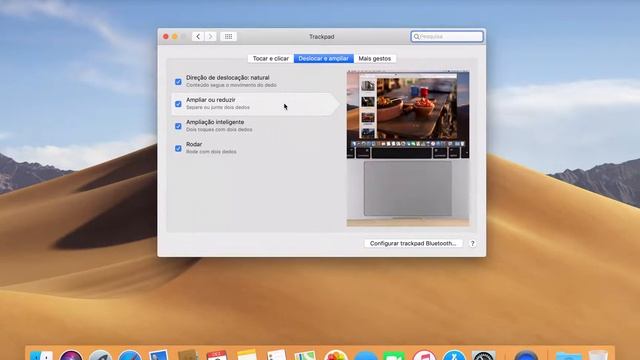Focus the Pesquisa search field

(x=447, y=37)
